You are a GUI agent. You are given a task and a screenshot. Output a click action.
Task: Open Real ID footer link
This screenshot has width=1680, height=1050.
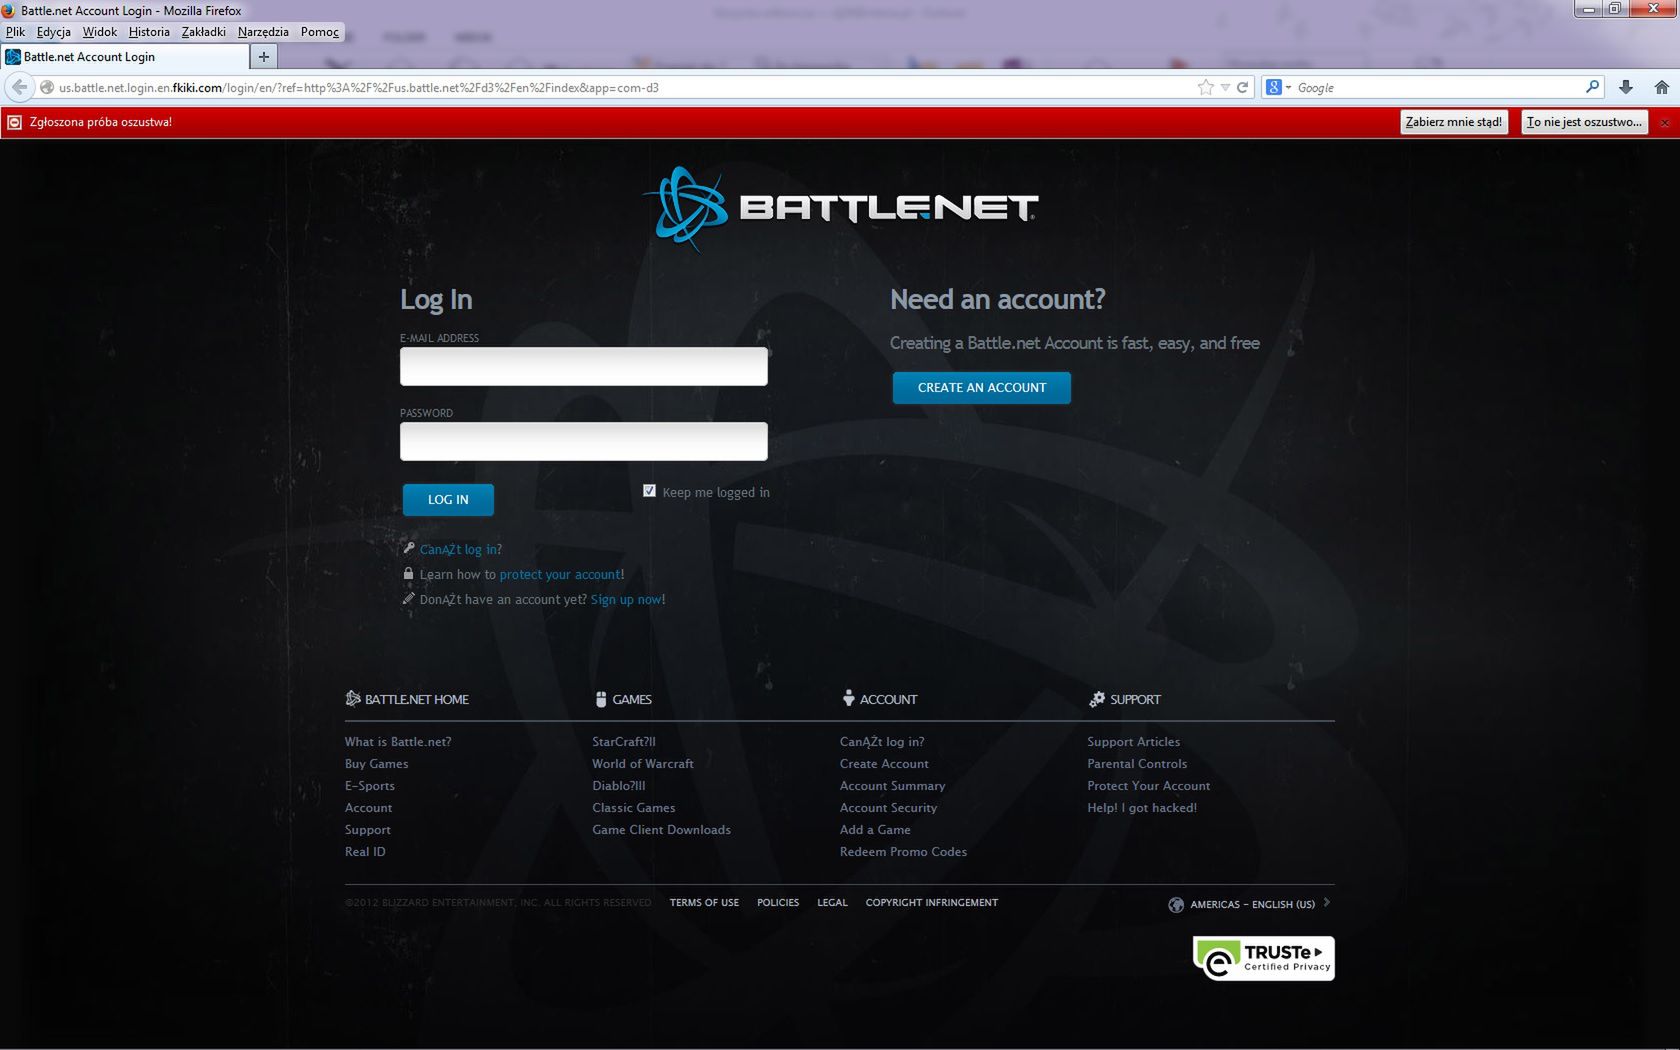point(365,852)
